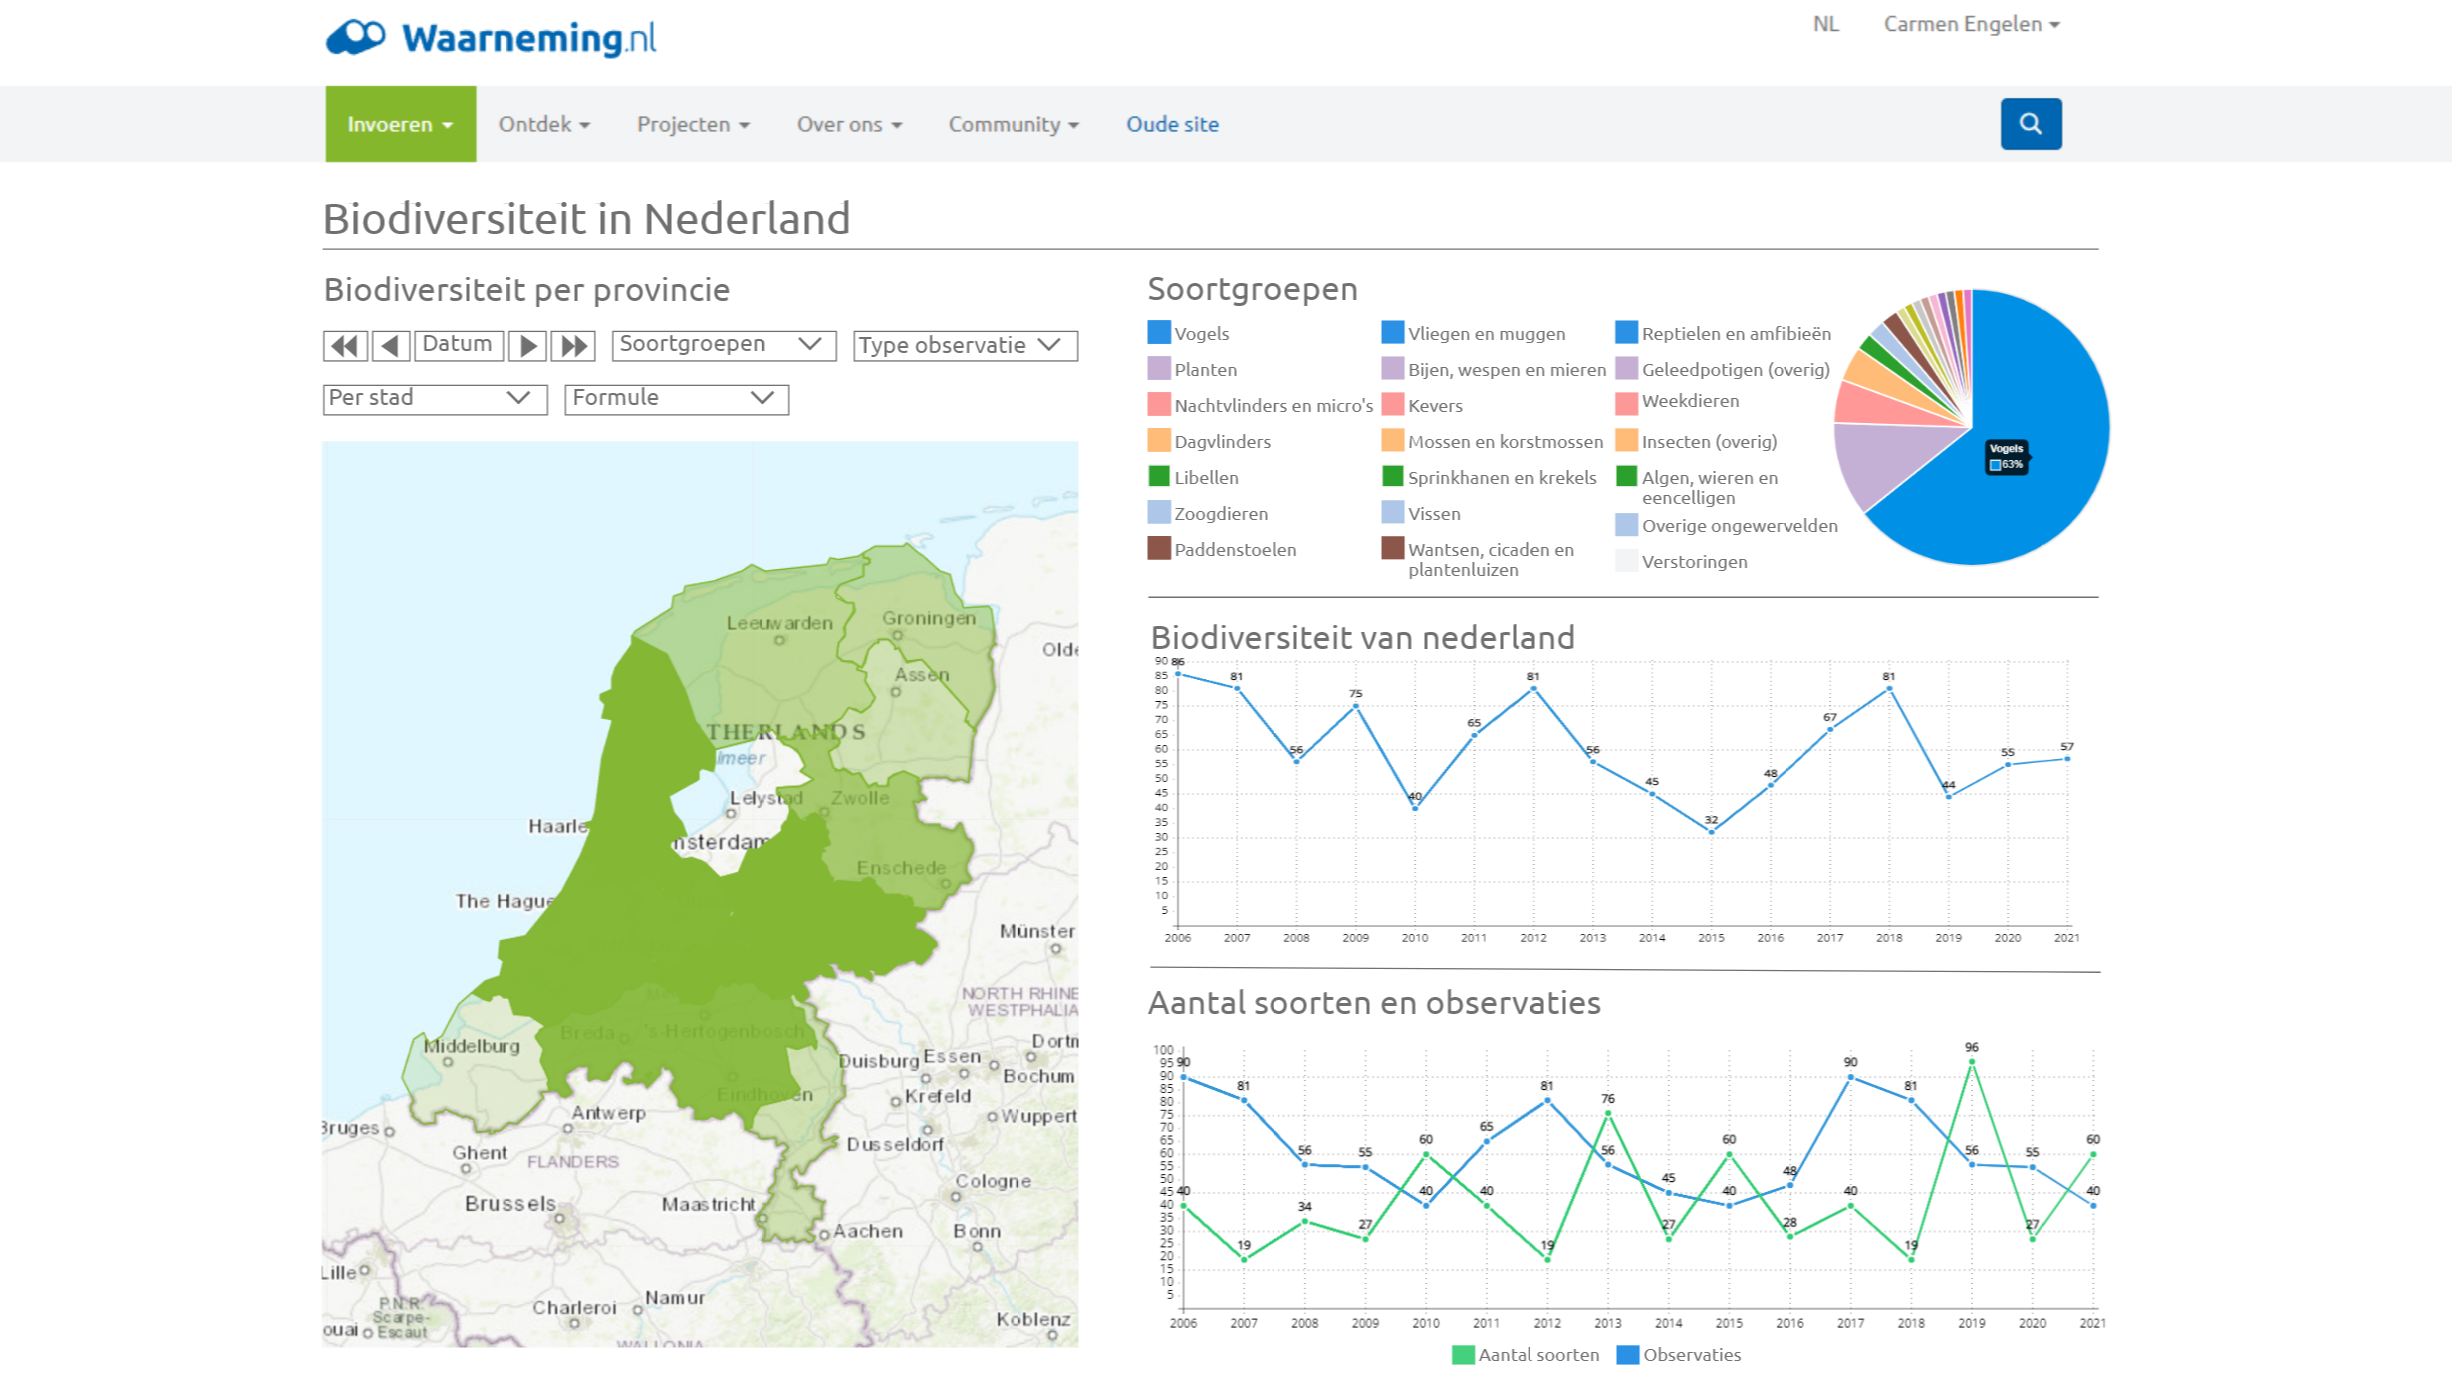Toggle Insecten (overig) legend swatch

[x=1626, y=440]
